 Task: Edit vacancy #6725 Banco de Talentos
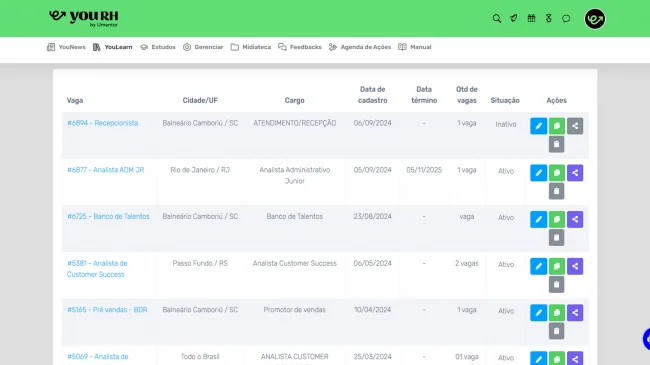click(538, 219)
